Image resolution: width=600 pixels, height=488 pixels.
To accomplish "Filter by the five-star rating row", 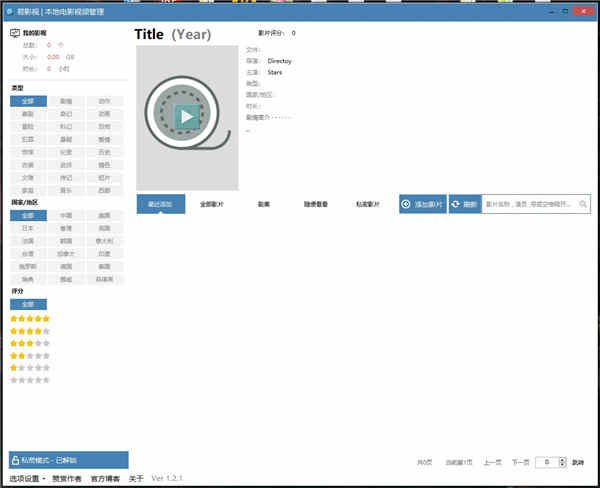I will [x=30, y=318].
